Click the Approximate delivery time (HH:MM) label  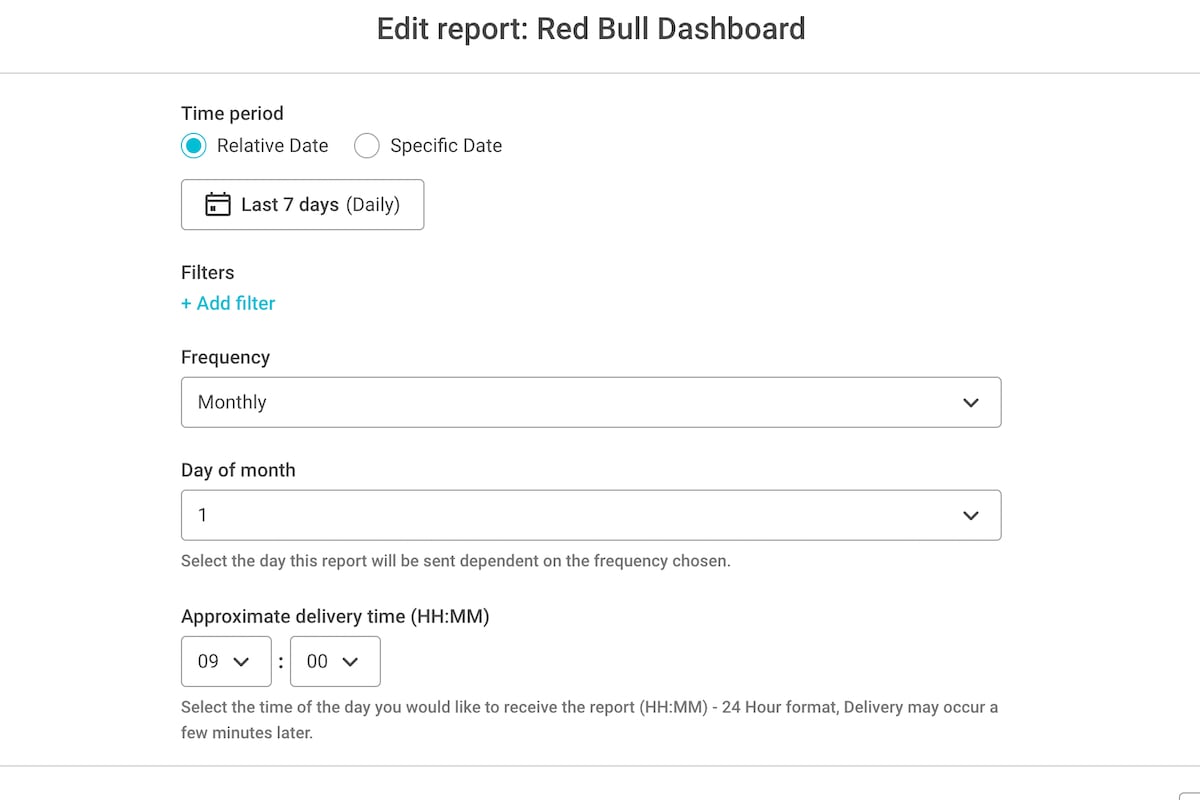[335, 617]
